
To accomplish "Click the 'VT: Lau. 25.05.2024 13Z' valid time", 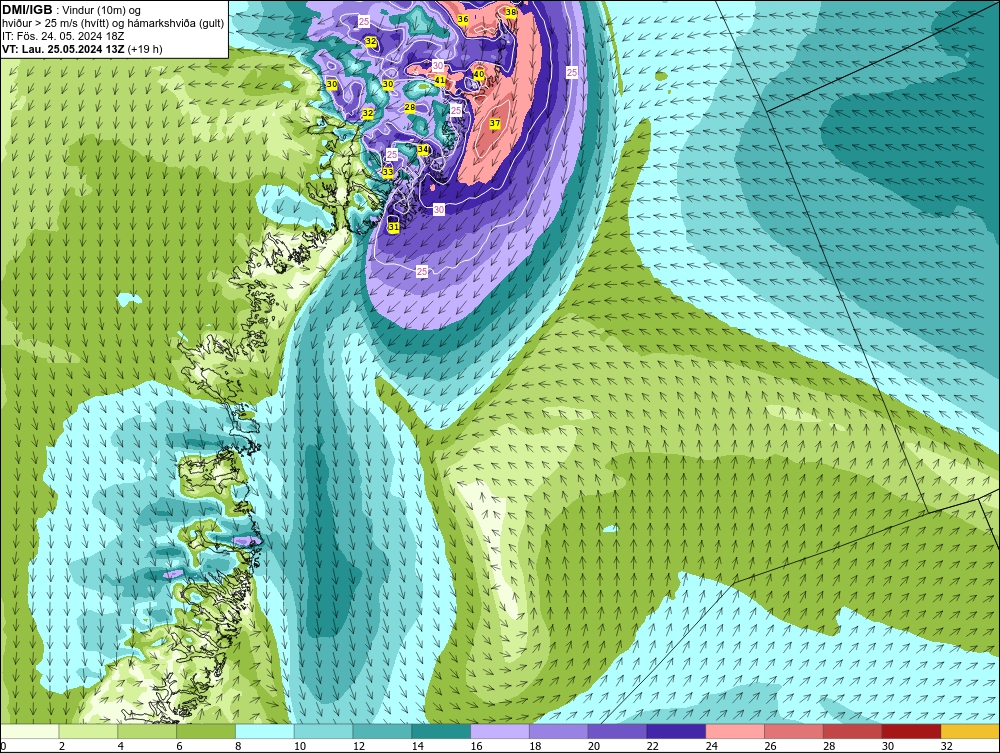I will pyautogui.click(x=64, y=49).
